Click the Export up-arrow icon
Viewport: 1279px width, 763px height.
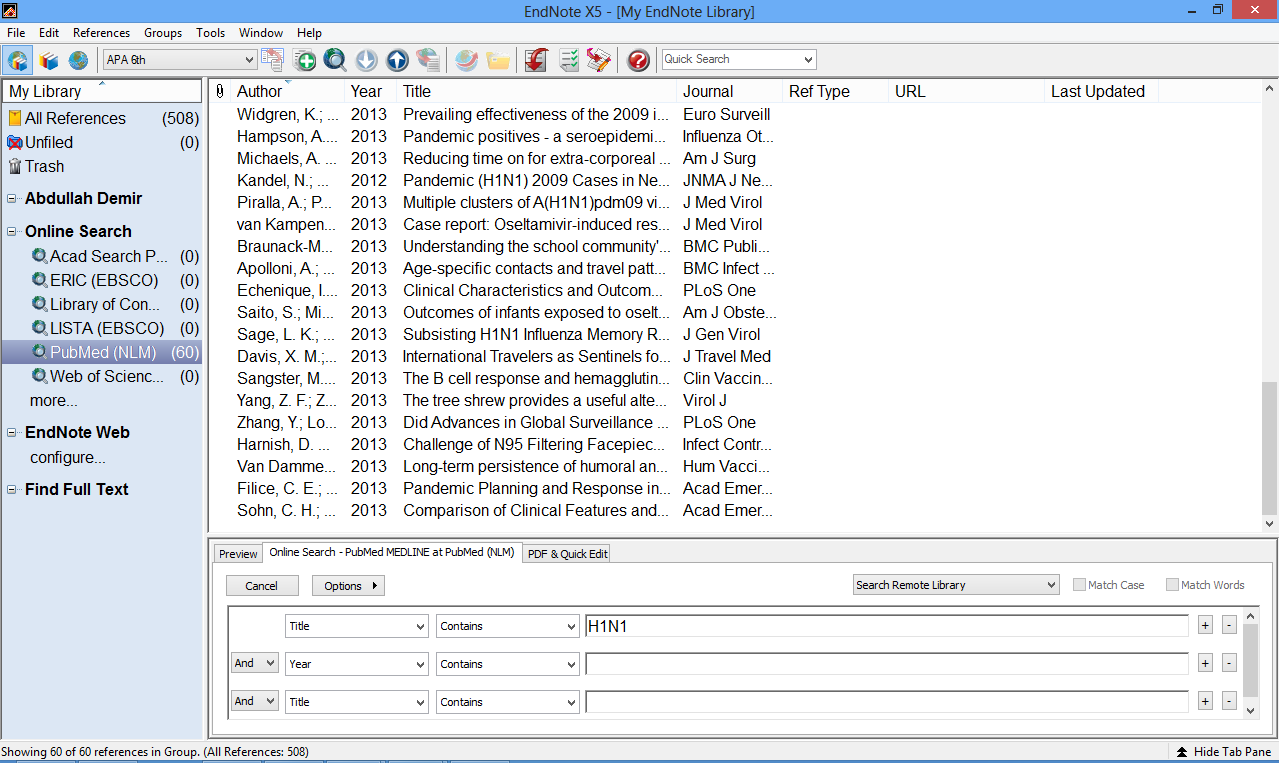point(397,60)
